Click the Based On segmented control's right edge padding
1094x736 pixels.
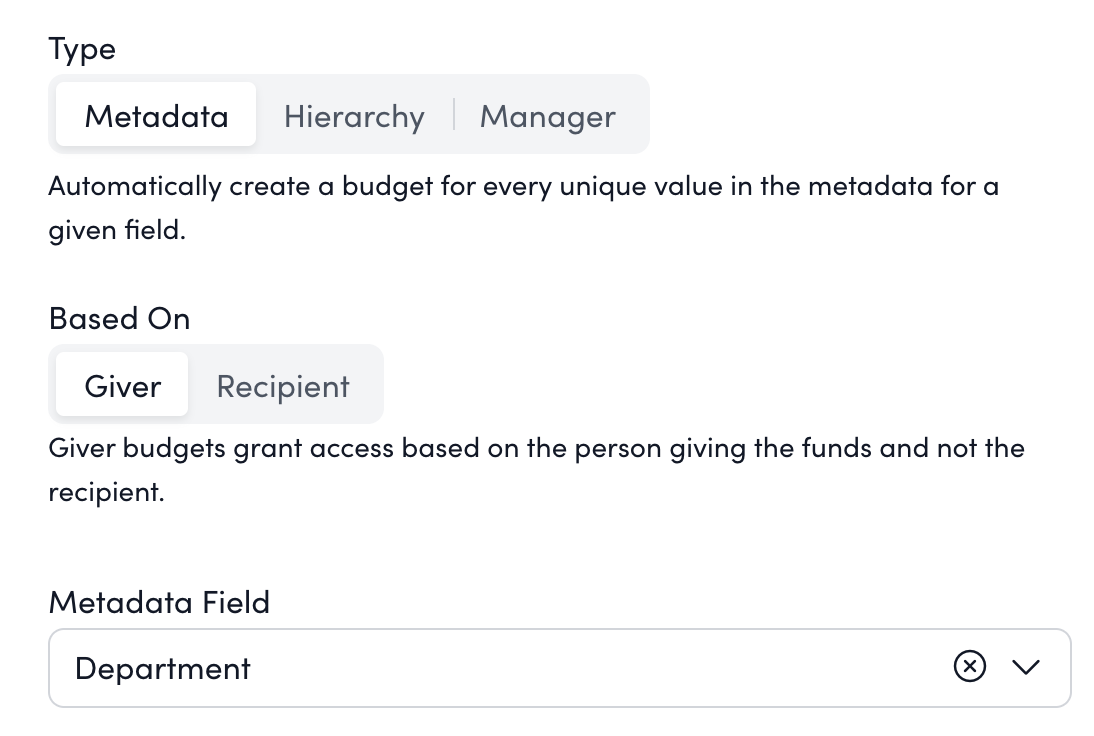(x=373, y=386)
